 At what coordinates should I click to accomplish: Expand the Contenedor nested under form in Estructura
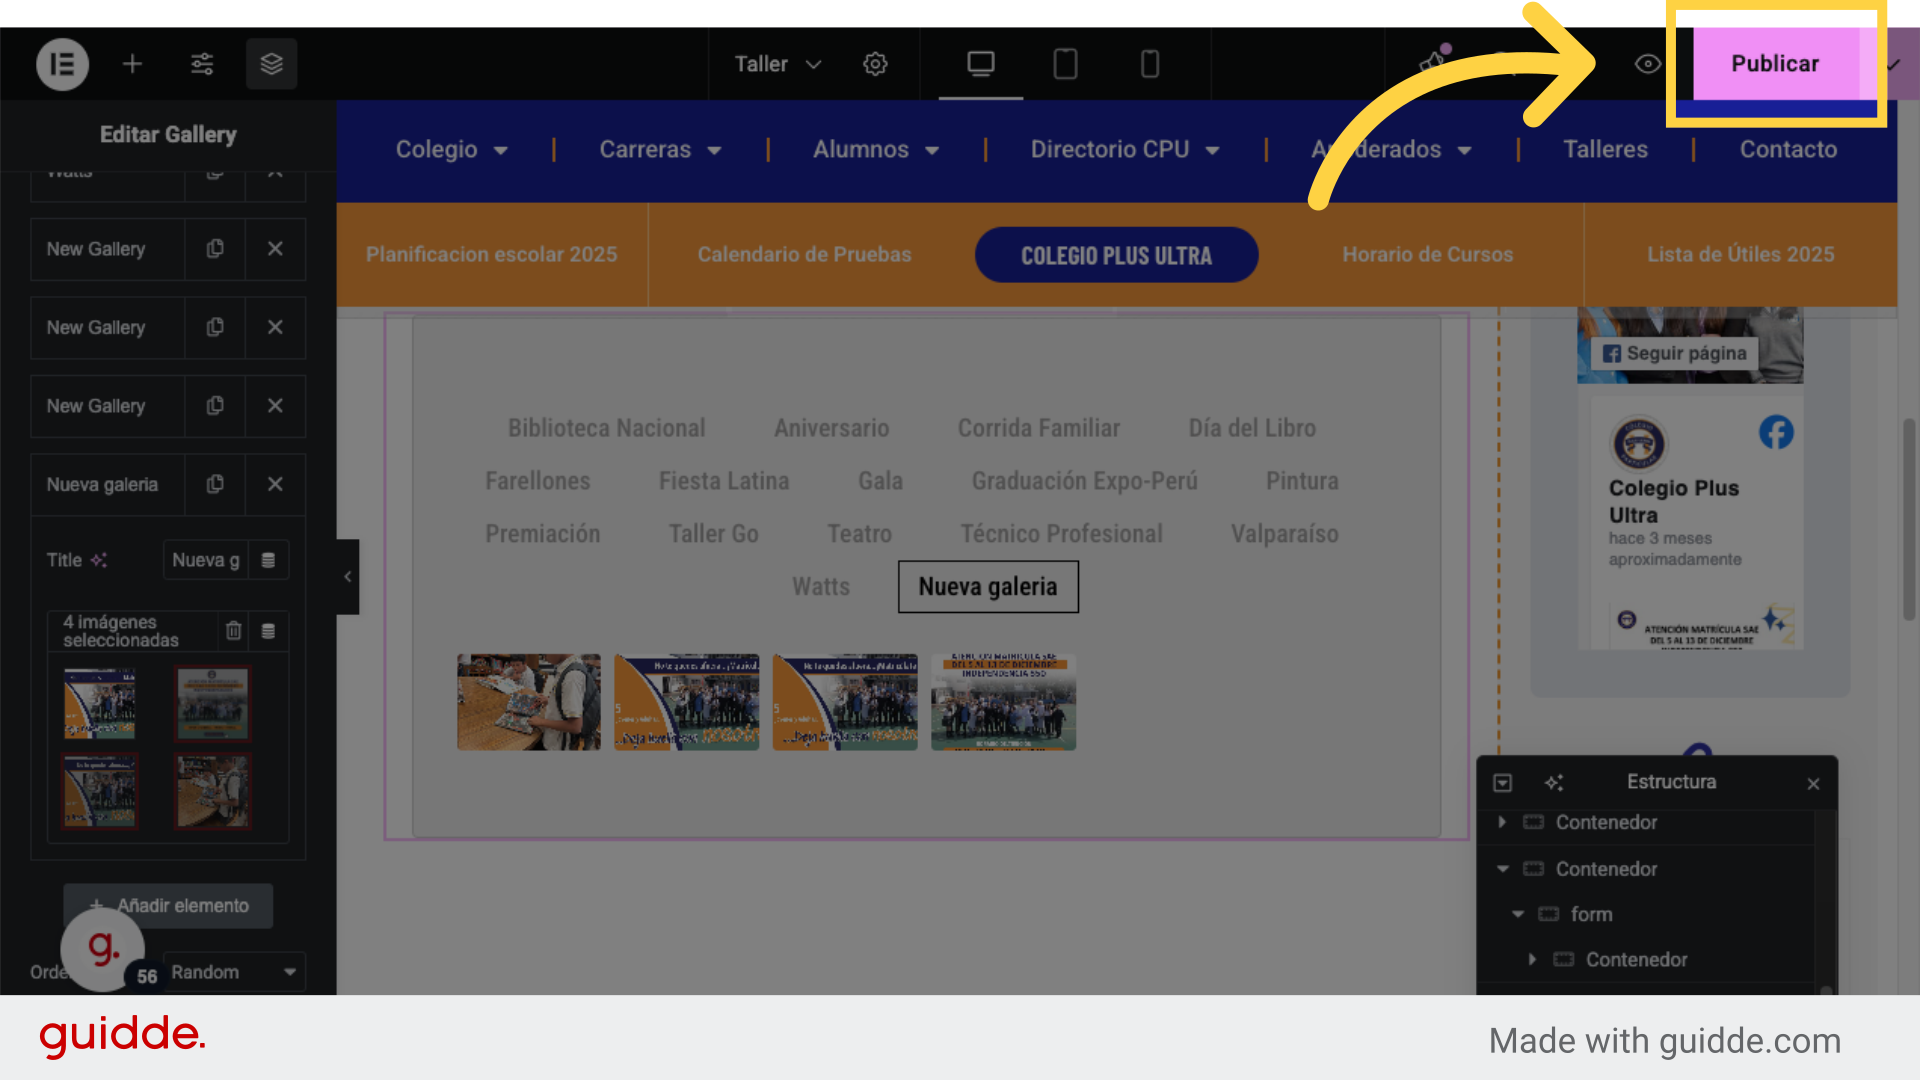click(x=1532, y=959)
